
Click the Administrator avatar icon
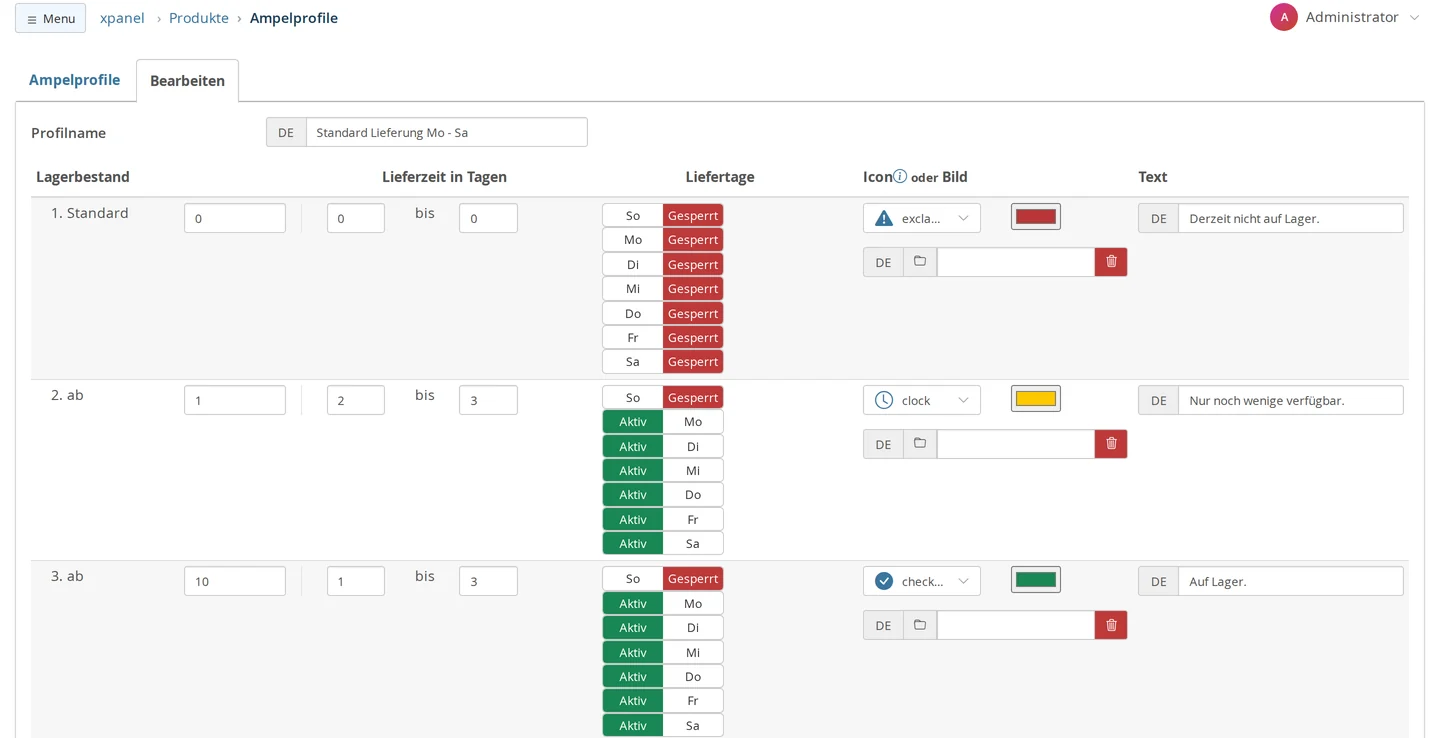click(1284, 17)
